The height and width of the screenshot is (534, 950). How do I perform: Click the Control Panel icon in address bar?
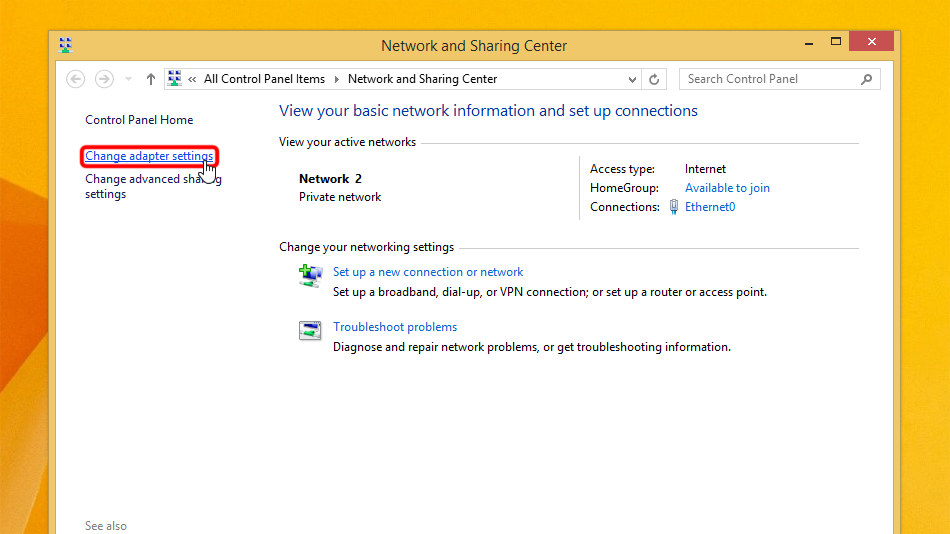click(x=175, y=79)
